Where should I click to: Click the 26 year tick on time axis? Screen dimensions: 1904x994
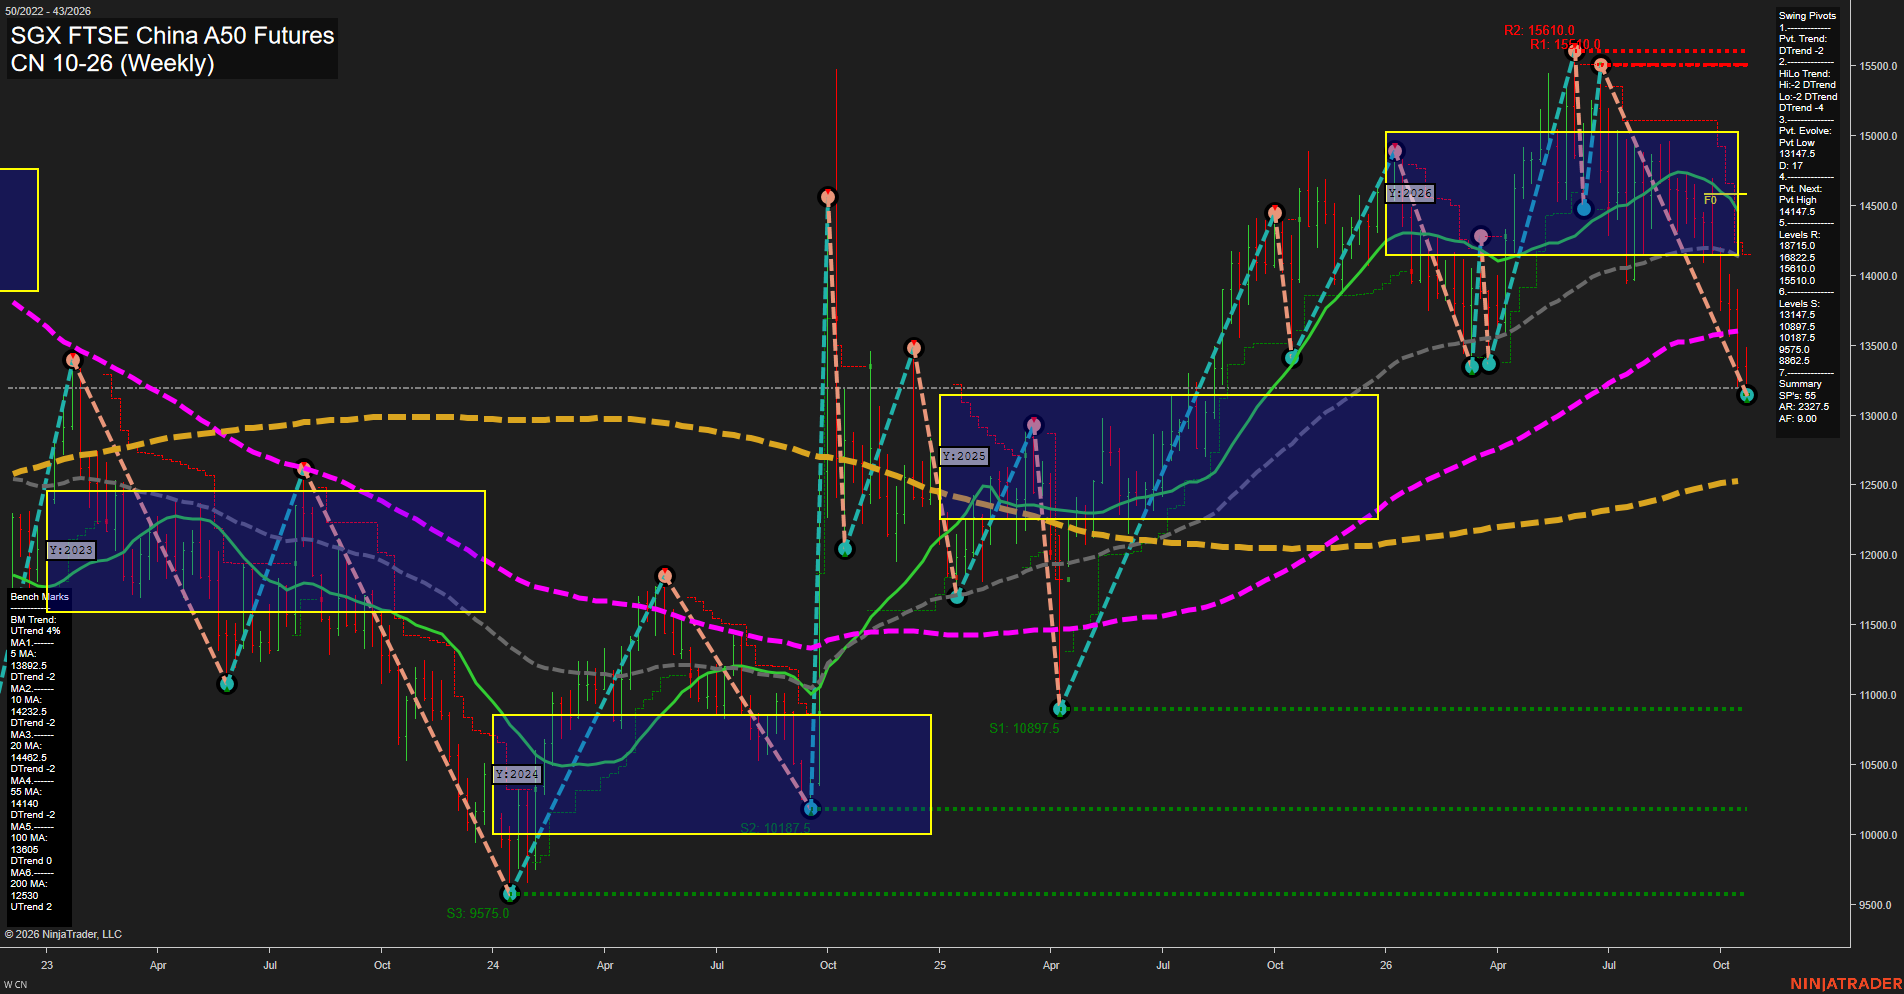[x=1386, y=965]
